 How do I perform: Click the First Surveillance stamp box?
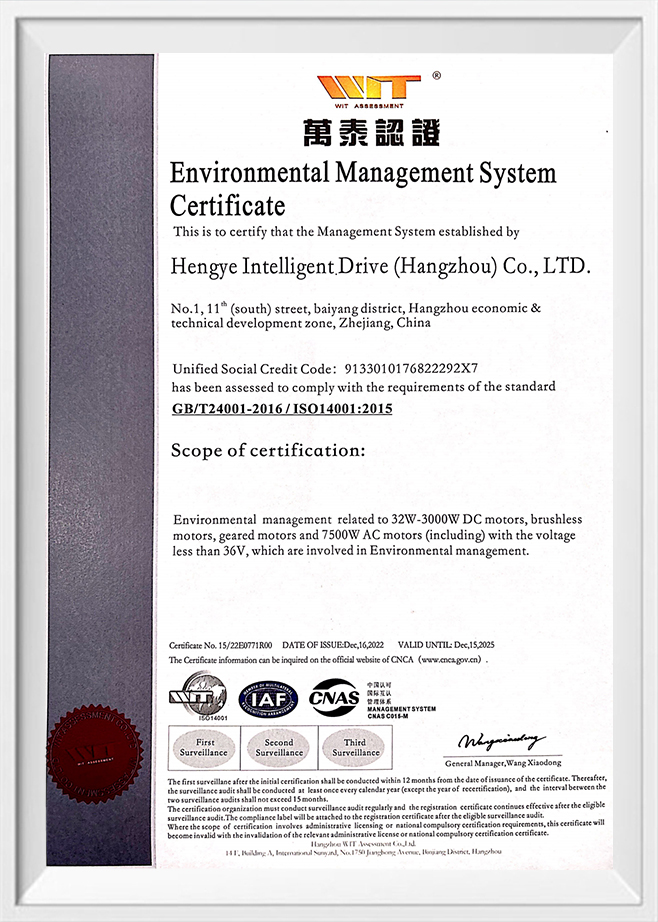click(203, 747)
